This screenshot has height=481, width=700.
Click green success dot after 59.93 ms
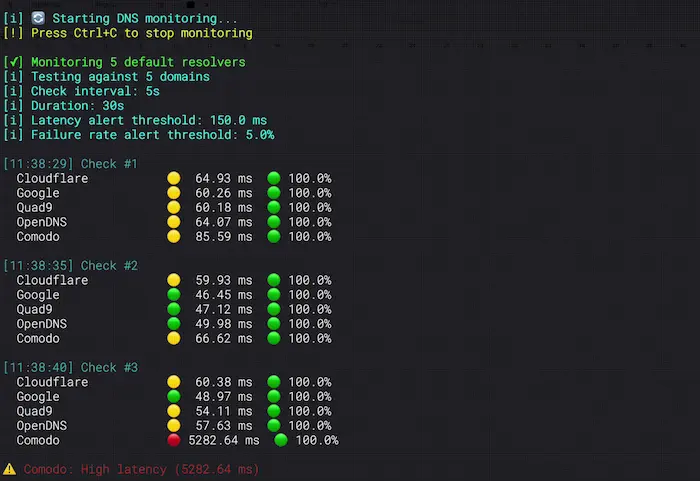coord(274,280)
